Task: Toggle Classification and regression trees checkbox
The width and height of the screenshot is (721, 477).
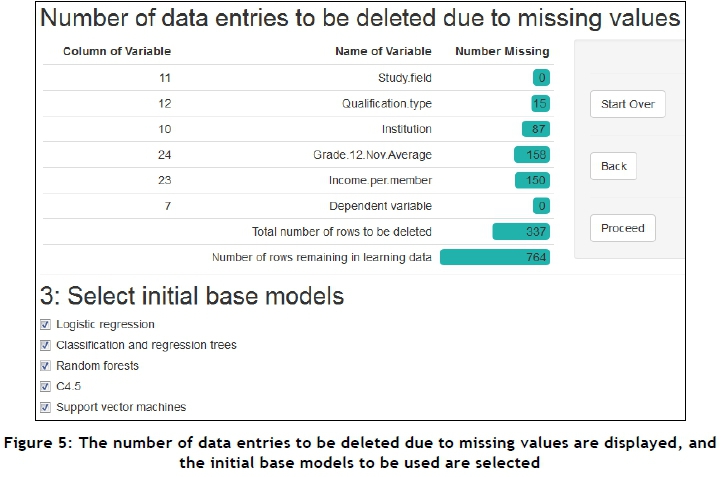Action: pos(45,345)
